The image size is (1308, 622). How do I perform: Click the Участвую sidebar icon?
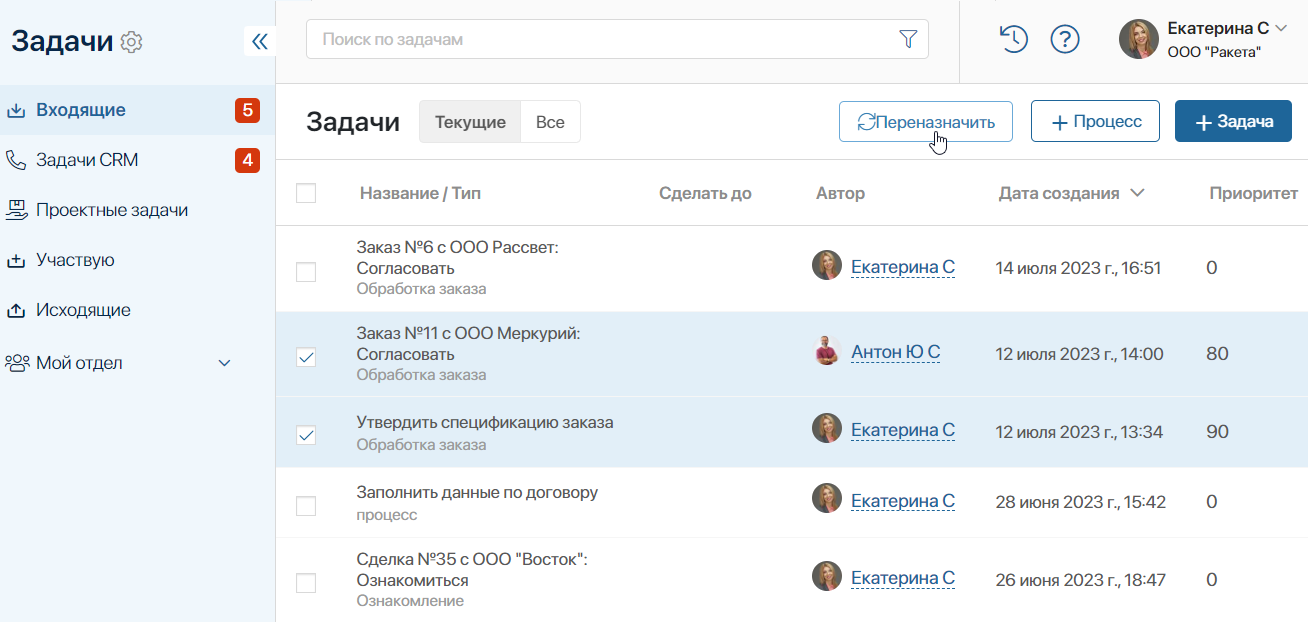click(x=16, y=260)
